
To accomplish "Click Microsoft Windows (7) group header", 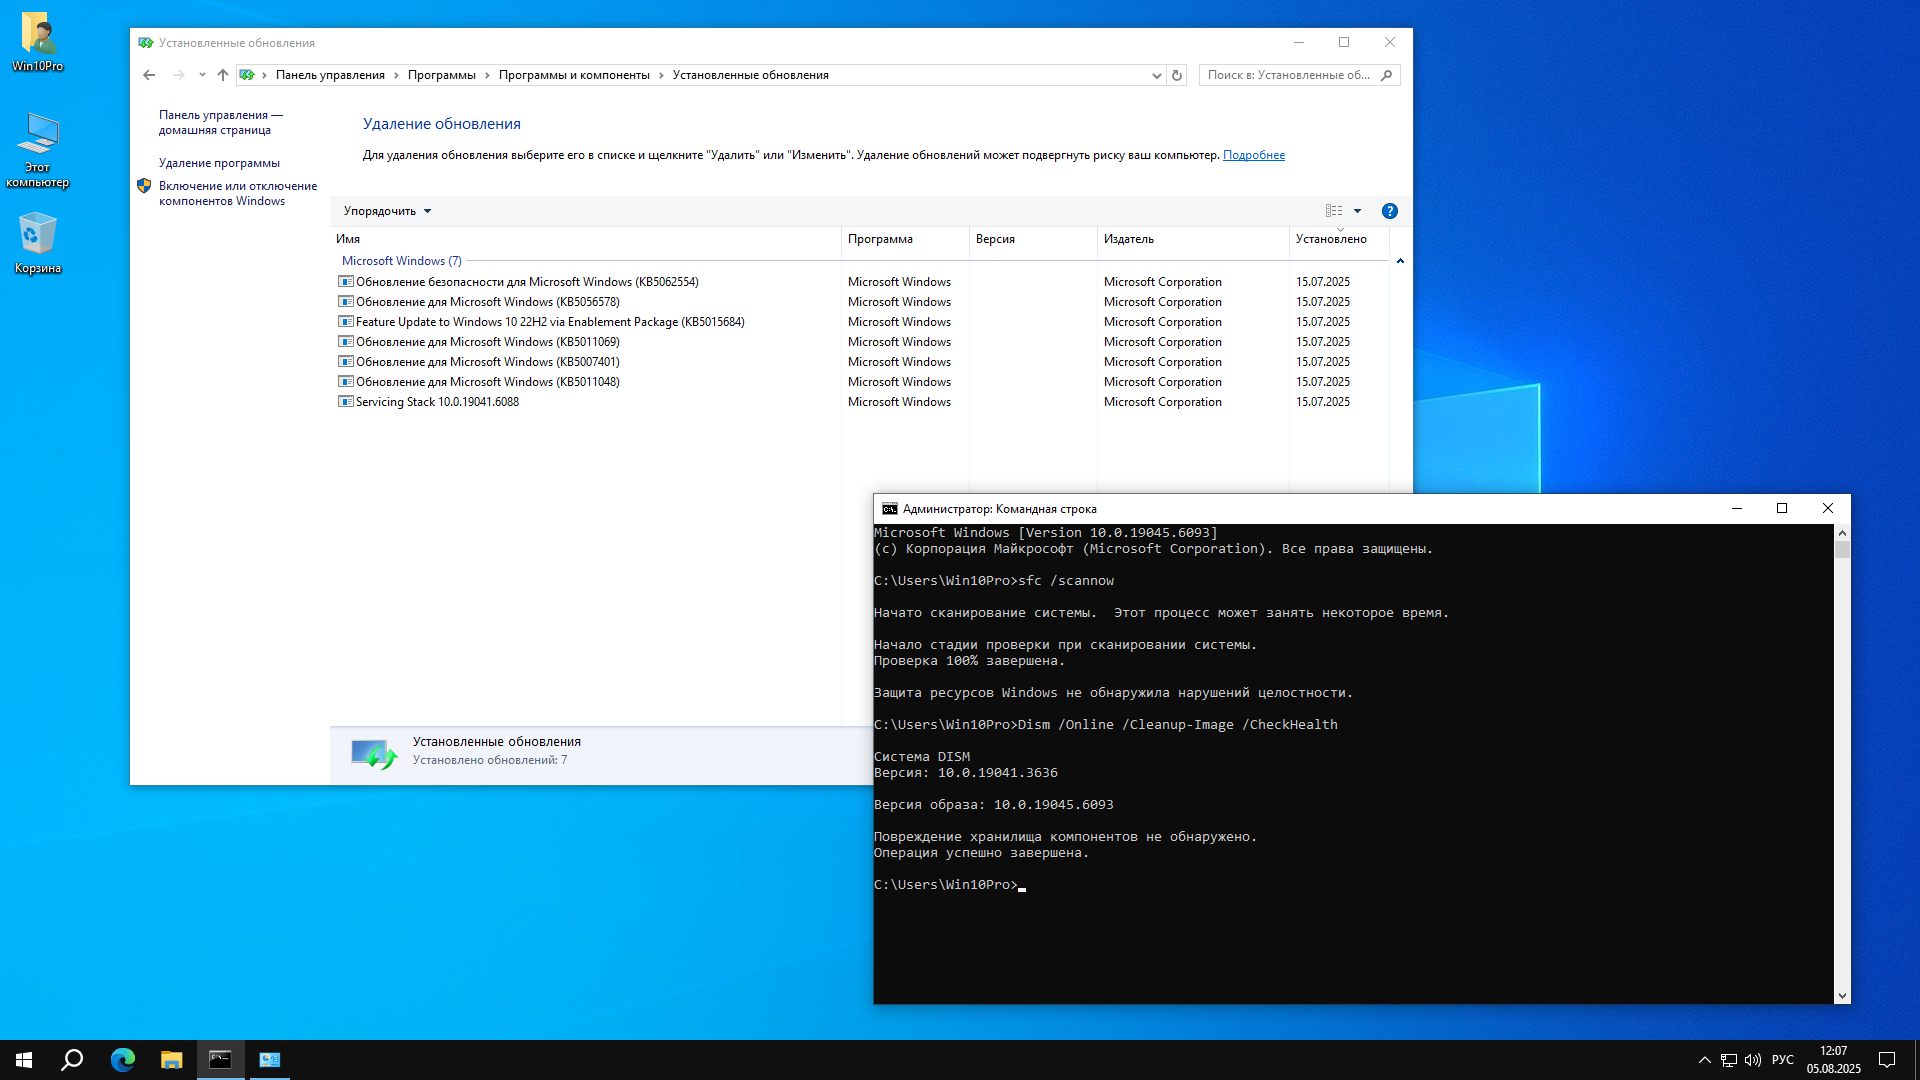I will coord(402,261).
